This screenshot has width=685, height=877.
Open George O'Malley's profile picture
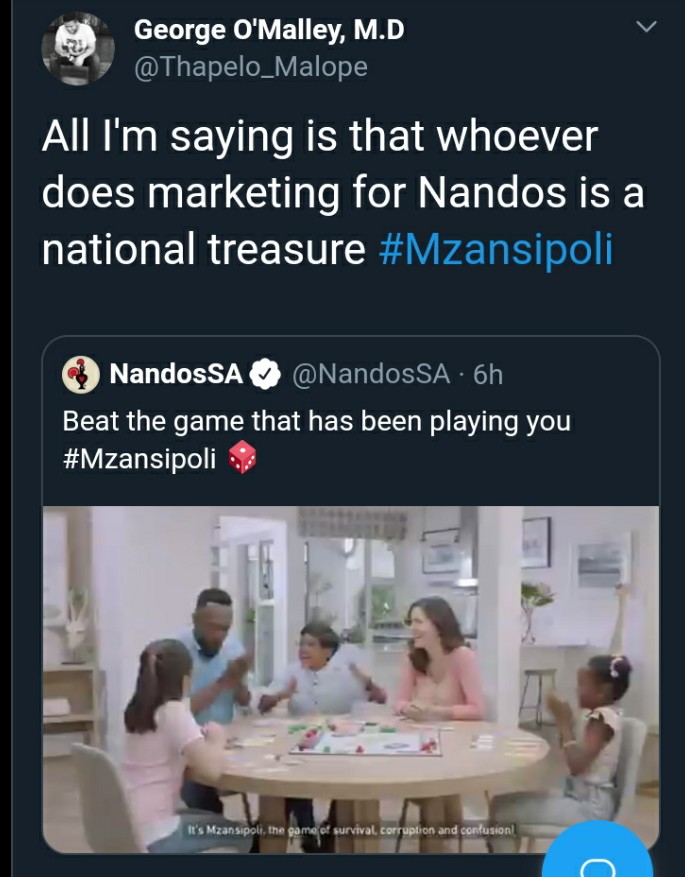(78, 49)
